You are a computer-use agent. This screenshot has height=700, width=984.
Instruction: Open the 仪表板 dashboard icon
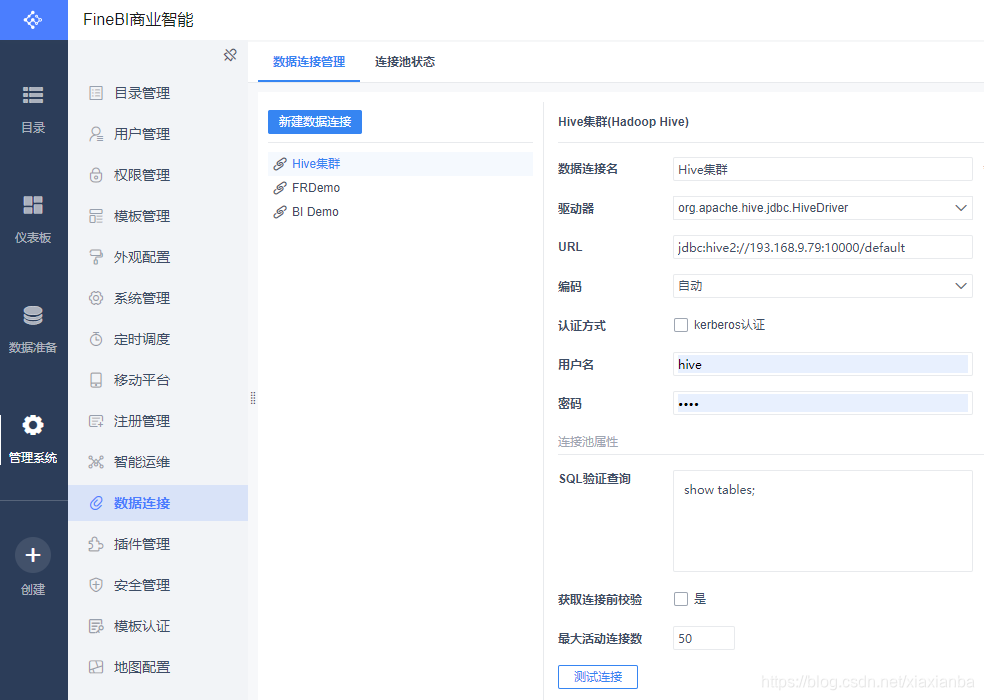33,205
